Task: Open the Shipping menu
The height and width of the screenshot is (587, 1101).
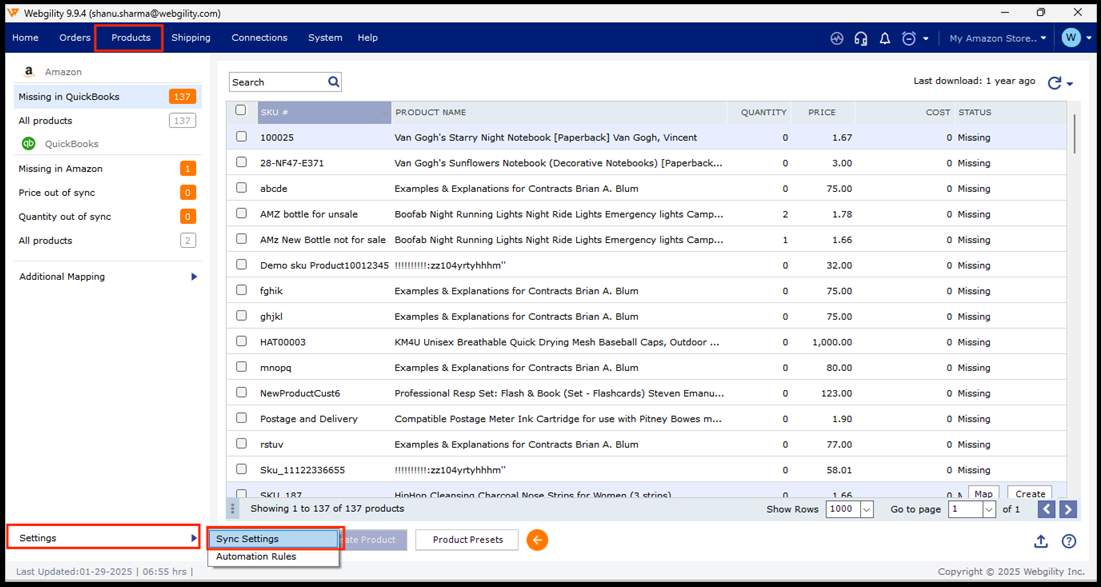Action: 190,38
